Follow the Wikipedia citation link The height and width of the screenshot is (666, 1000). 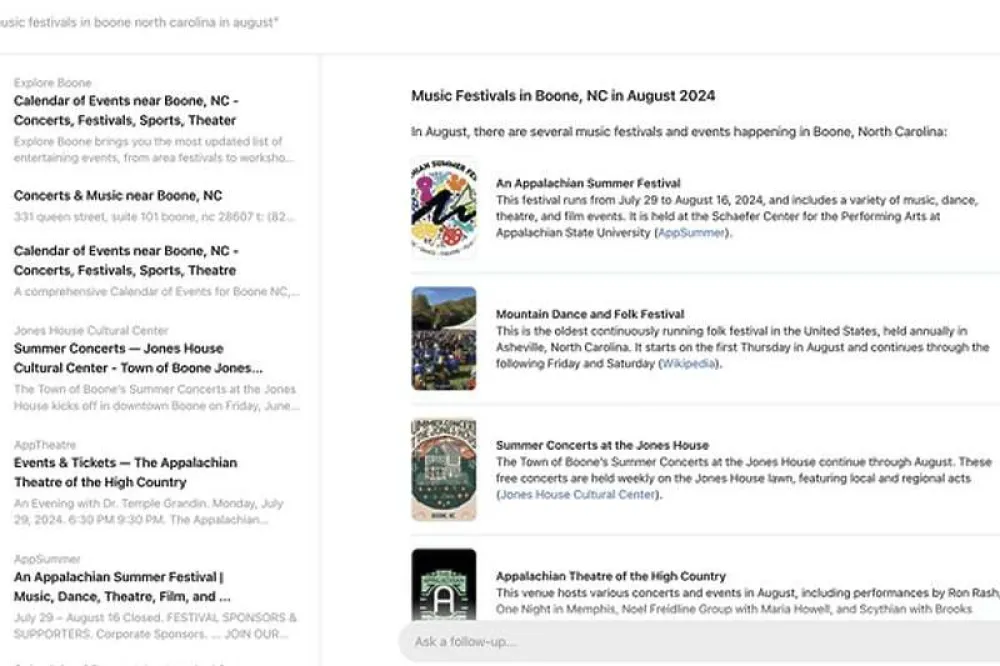click(x=688, y=364)
